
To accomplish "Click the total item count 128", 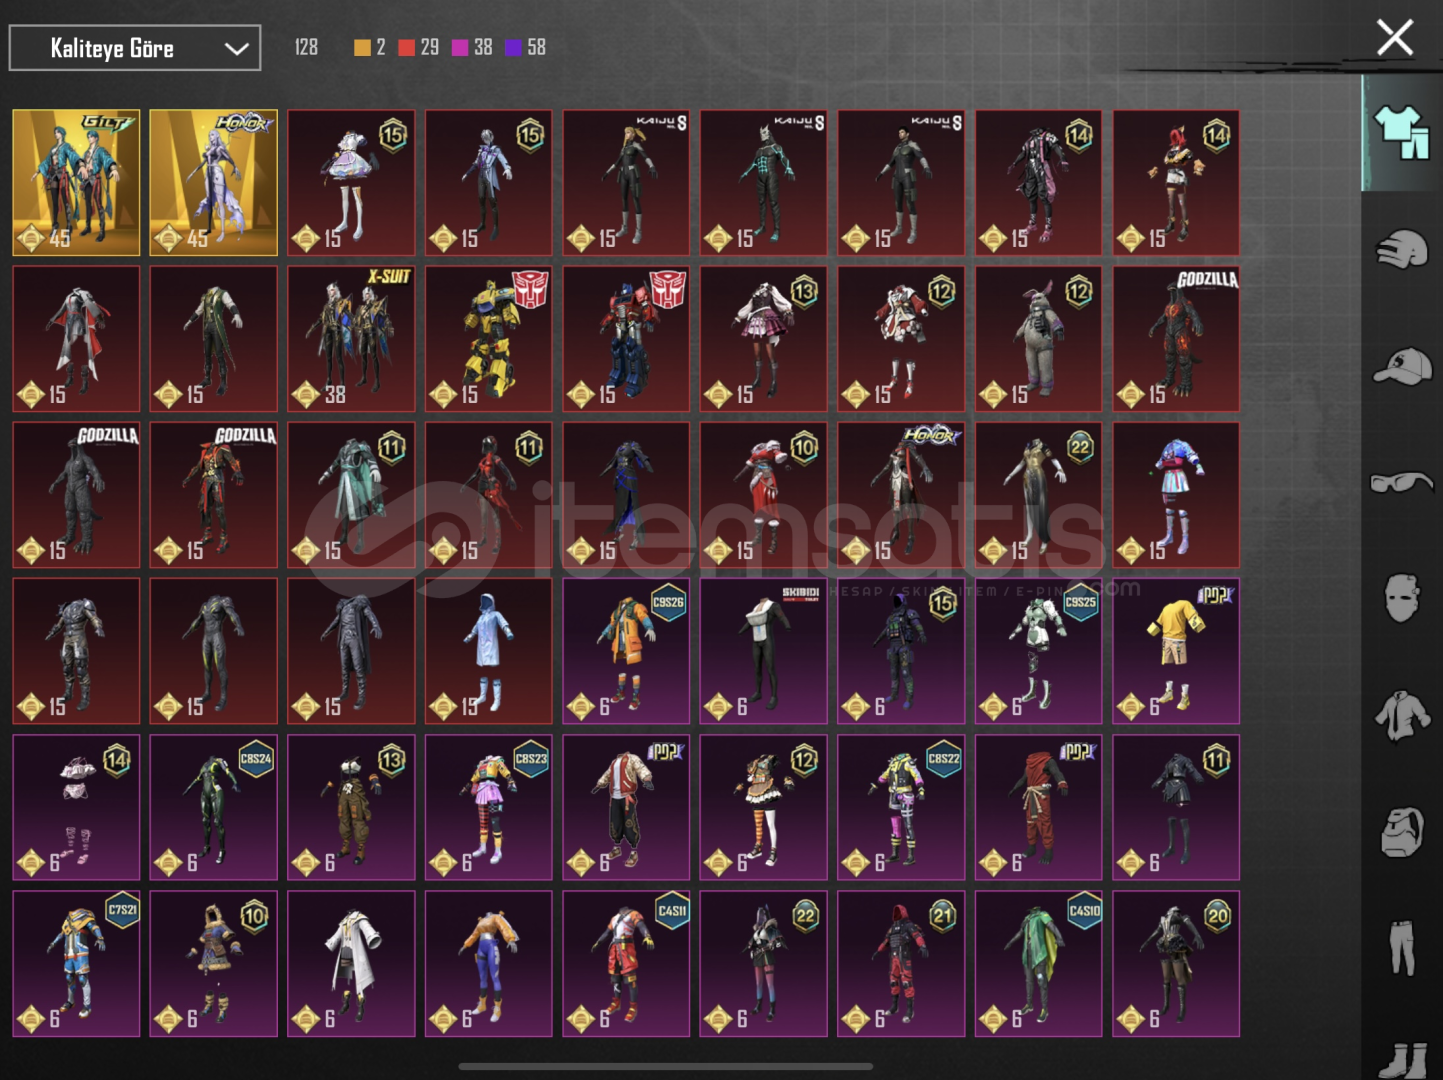I will [306, 48].
